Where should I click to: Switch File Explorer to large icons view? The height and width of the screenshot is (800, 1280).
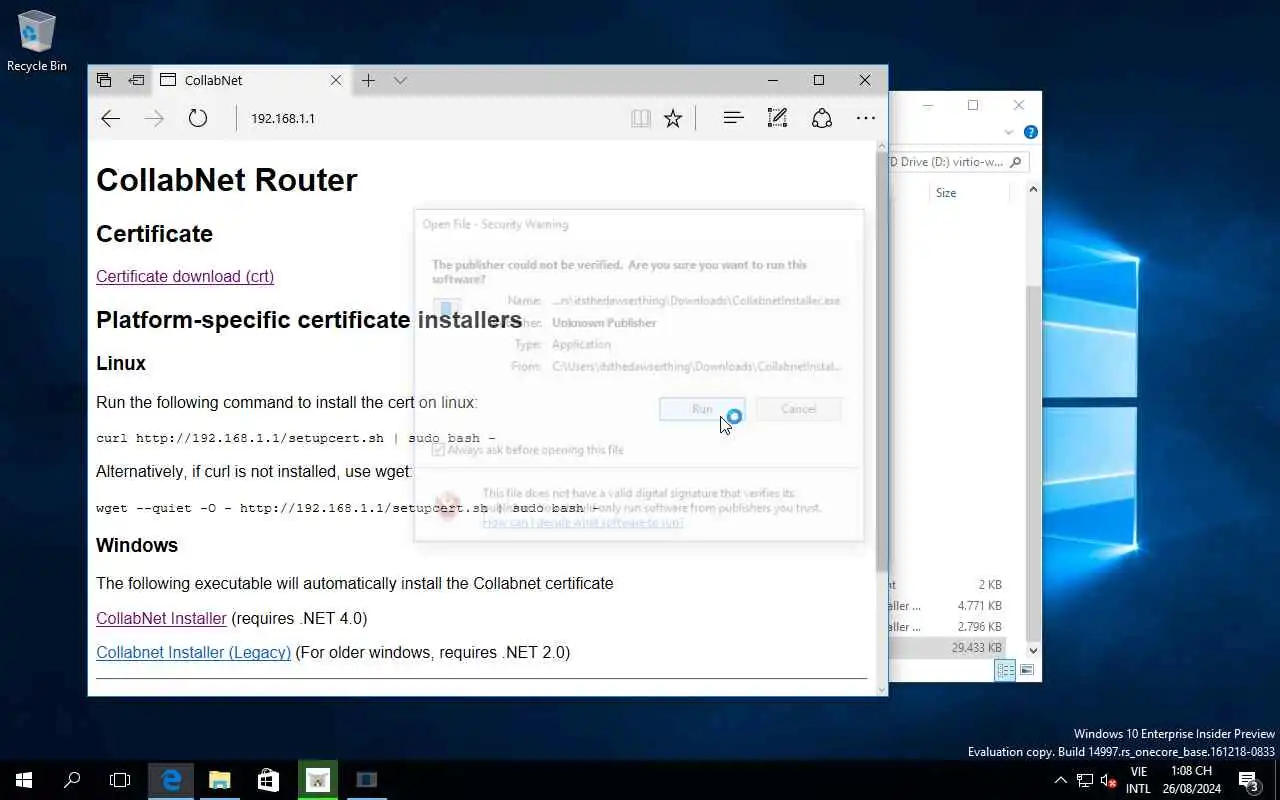point(1027,670)
